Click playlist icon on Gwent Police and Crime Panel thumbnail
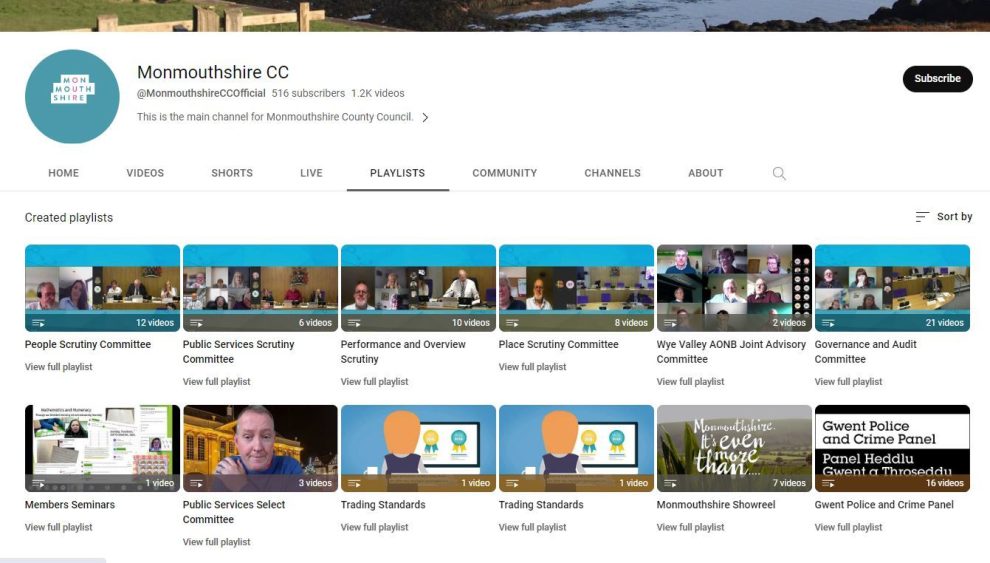The height and width of the screenshot is (563, 990). pos(828,483)
